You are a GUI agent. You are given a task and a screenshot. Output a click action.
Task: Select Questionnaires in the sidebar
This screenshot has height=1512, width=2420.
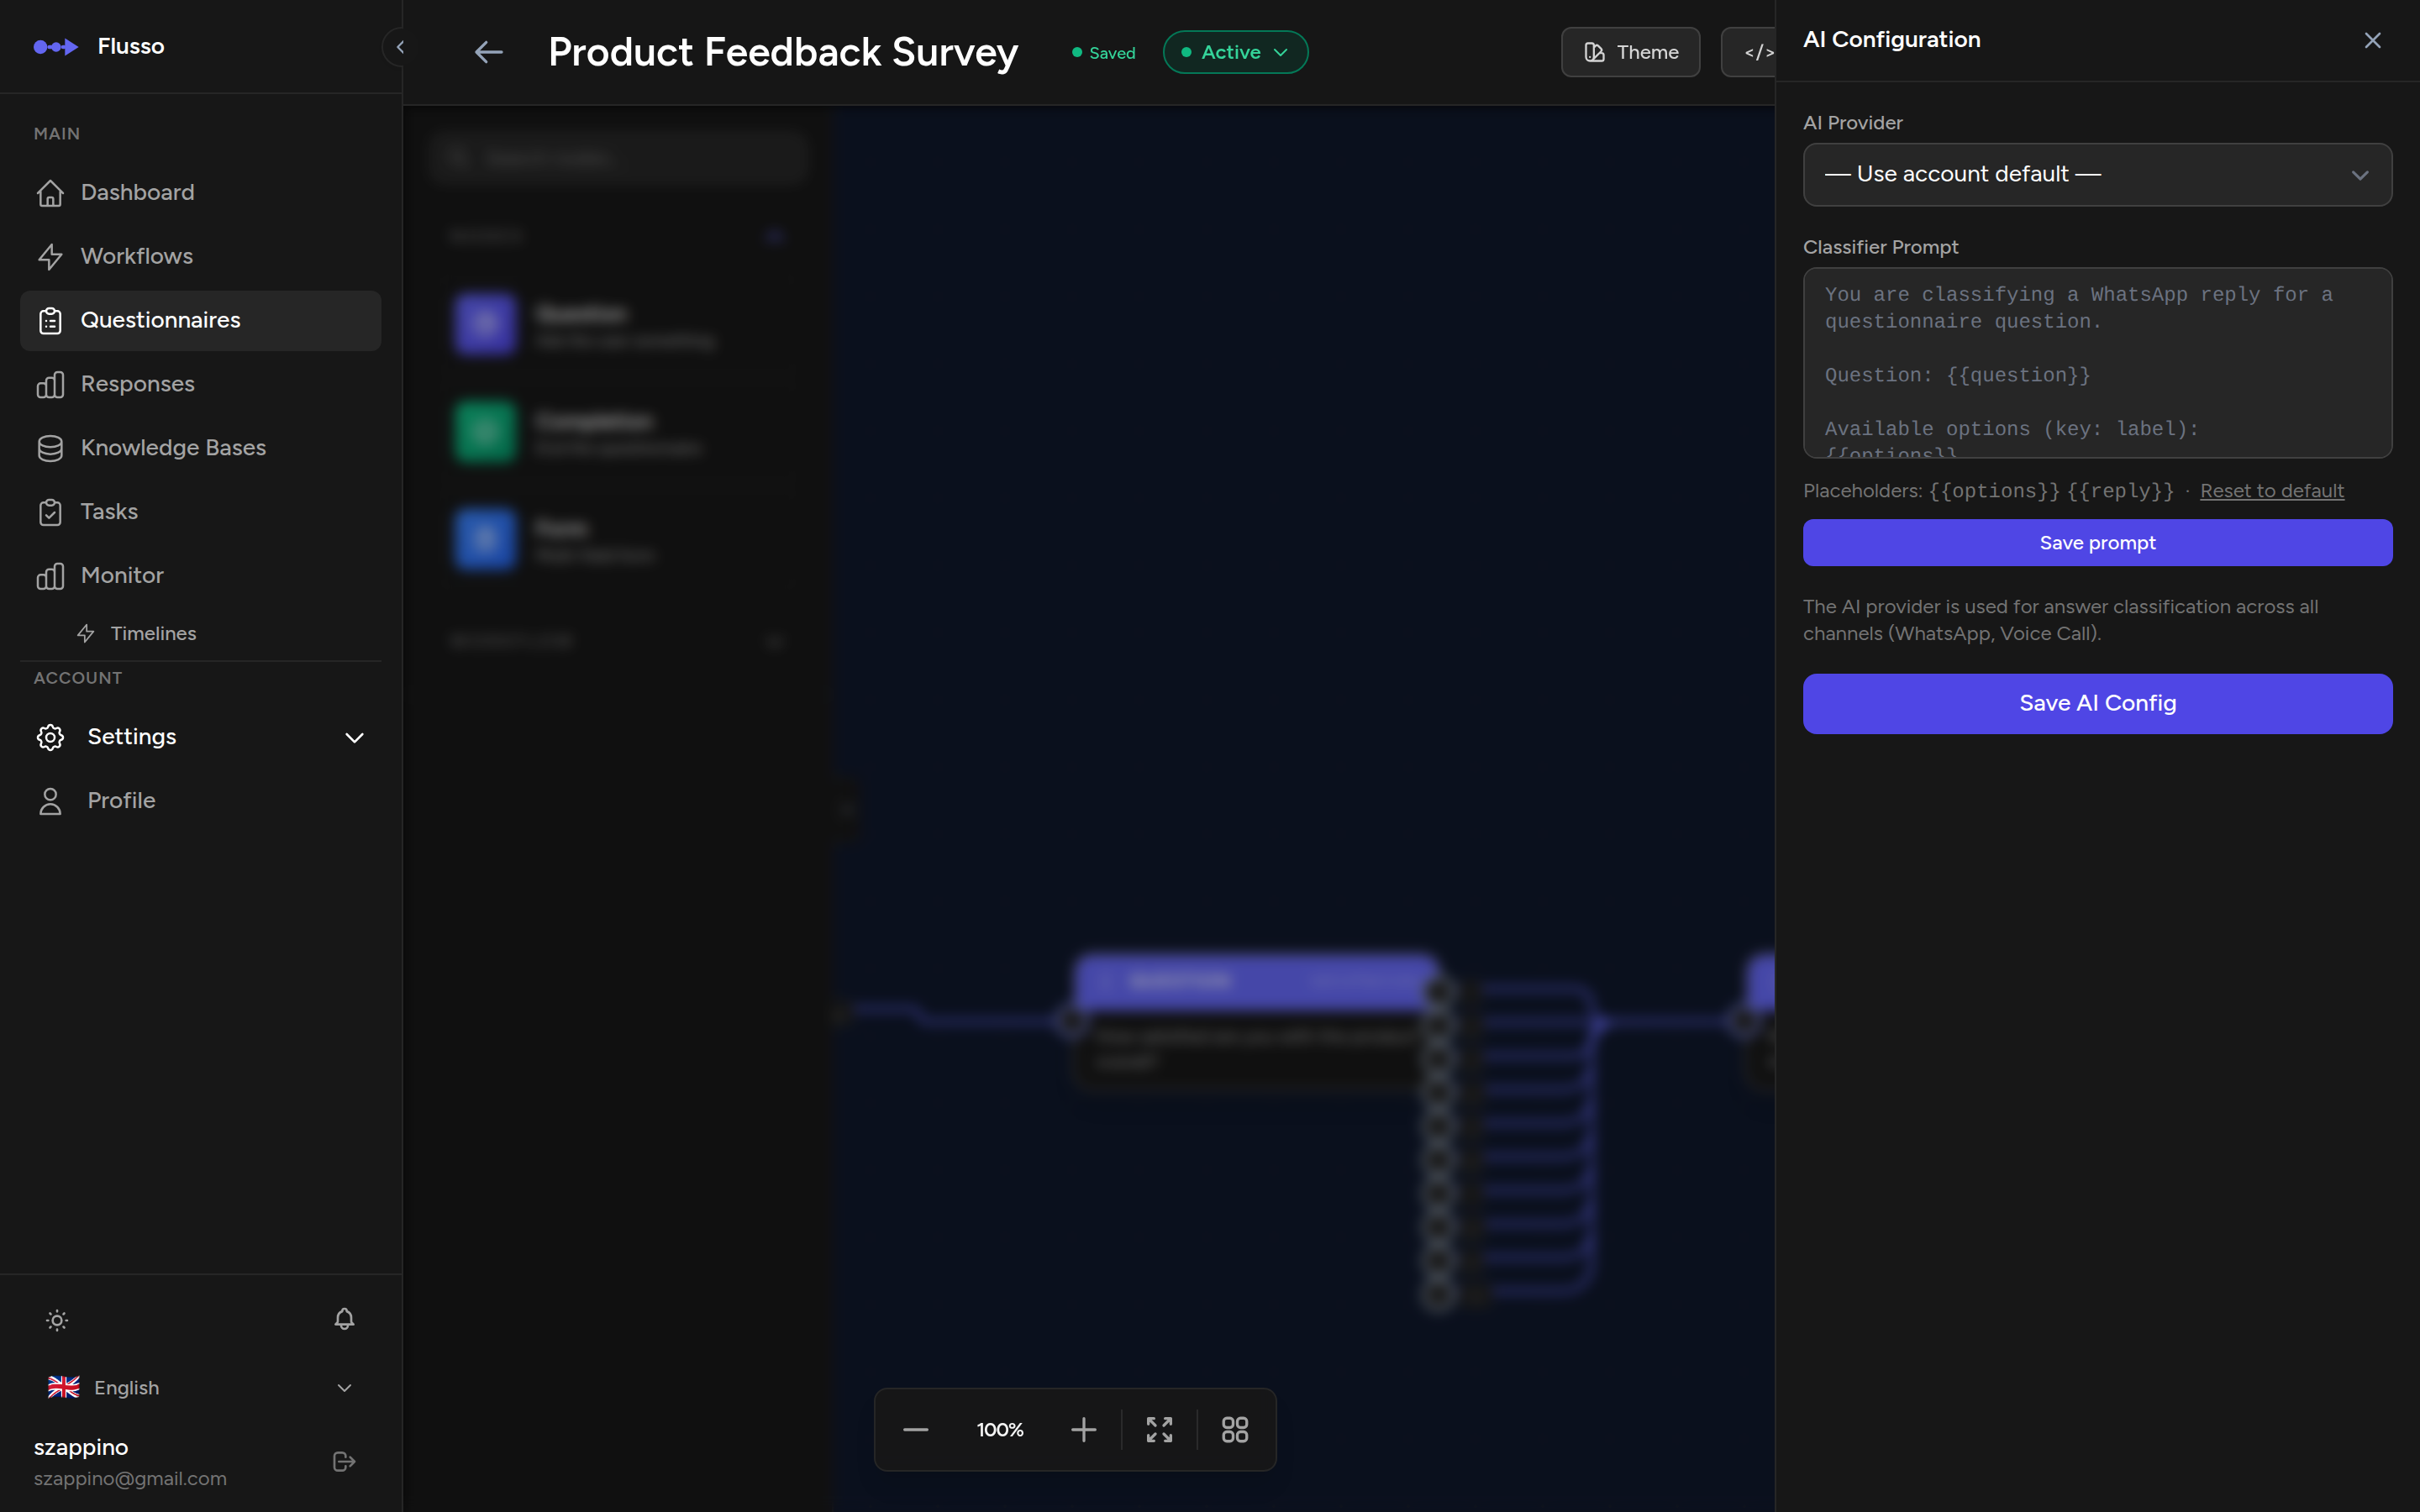coord(200,320)
